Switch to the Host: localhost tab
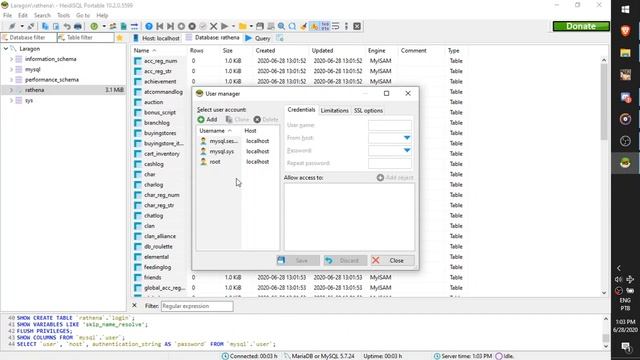 tap(157, 38)
